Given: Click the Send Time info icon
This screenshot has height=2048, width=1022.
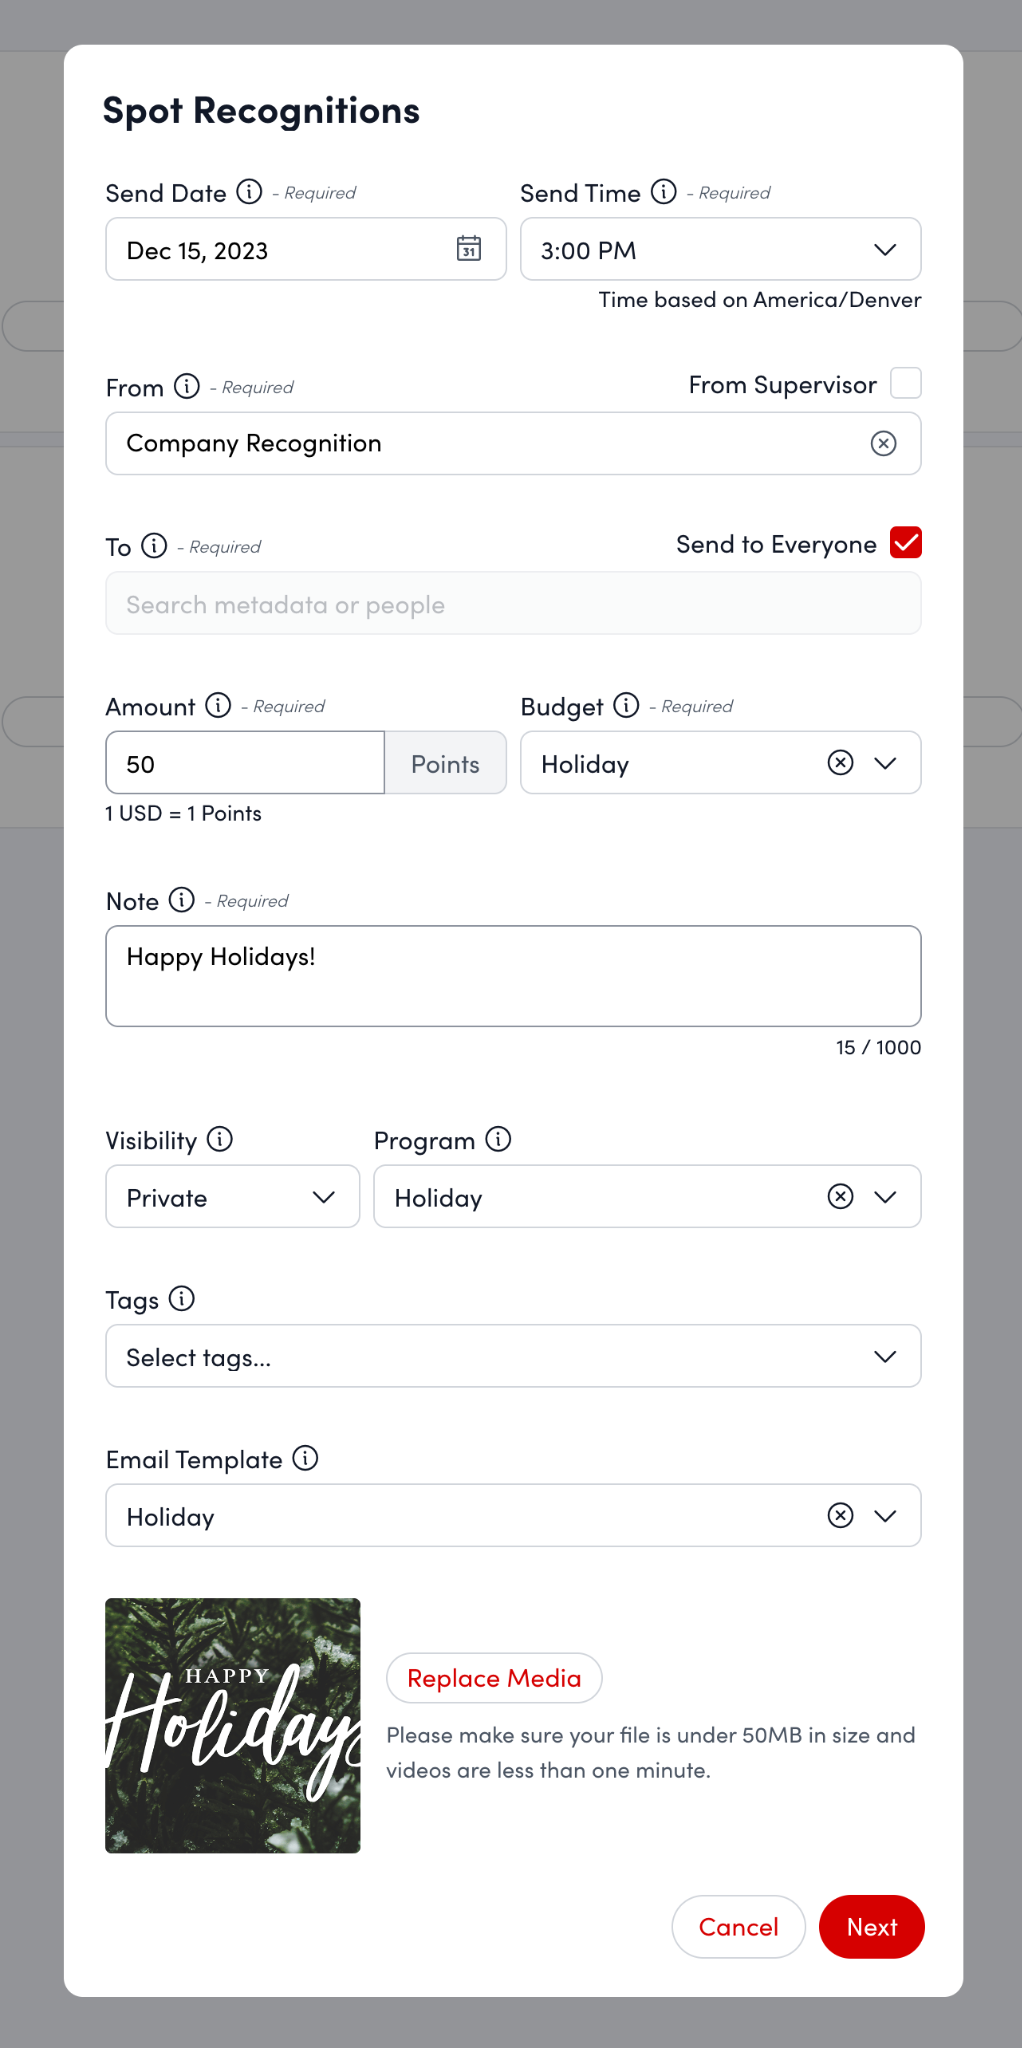Looking at the screenshot, I should (x=664, y=191).
